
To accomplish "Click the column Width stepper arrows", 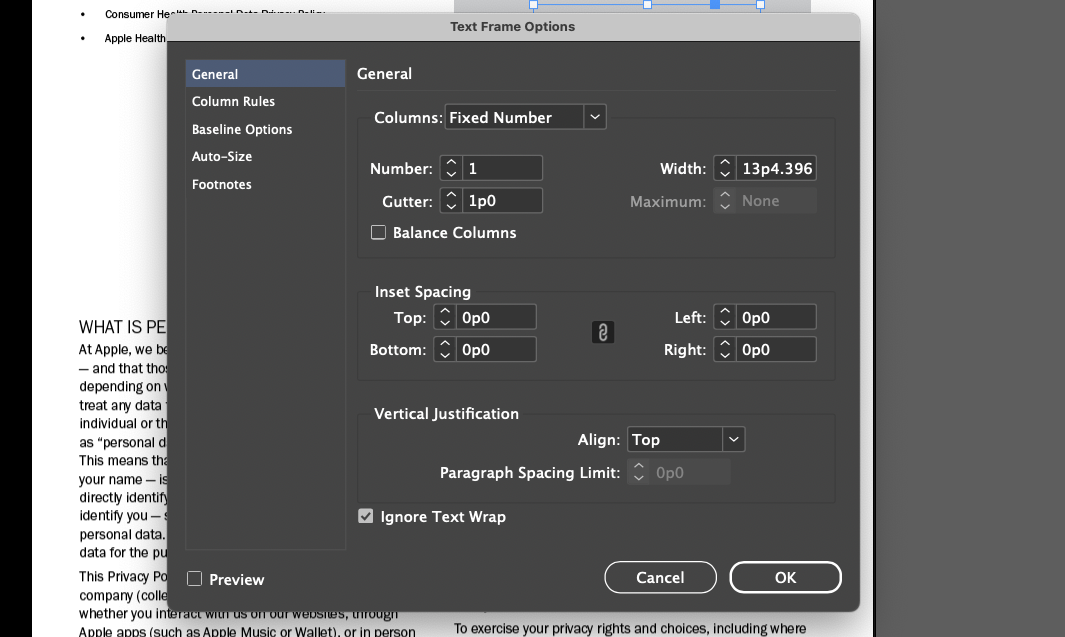I will click(725, 169).
